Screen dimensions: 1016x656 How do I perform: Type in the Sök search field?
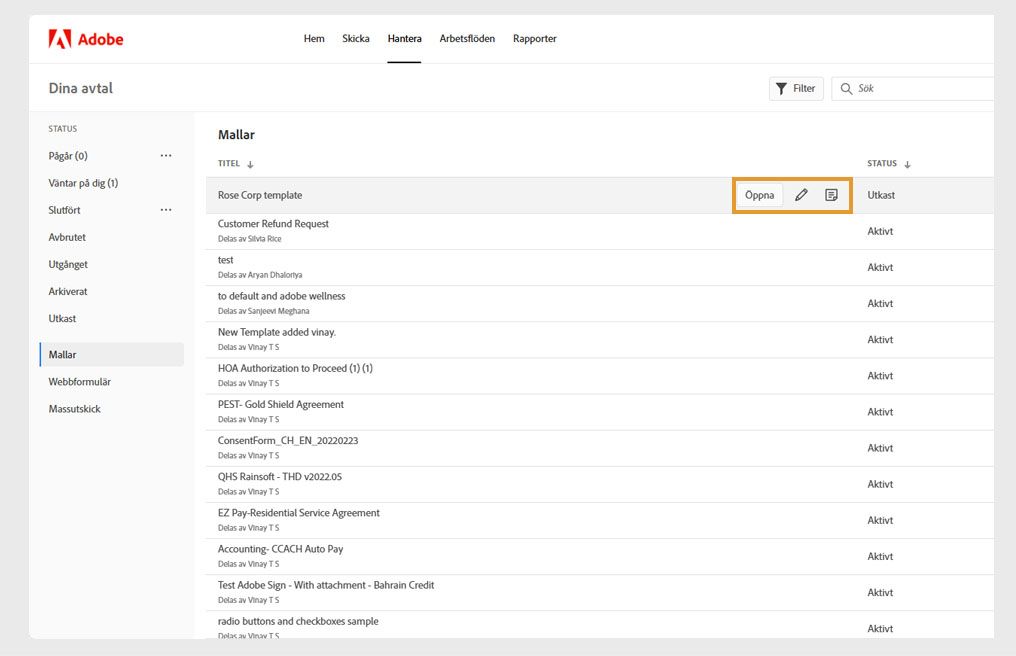(x=920, y=88)
